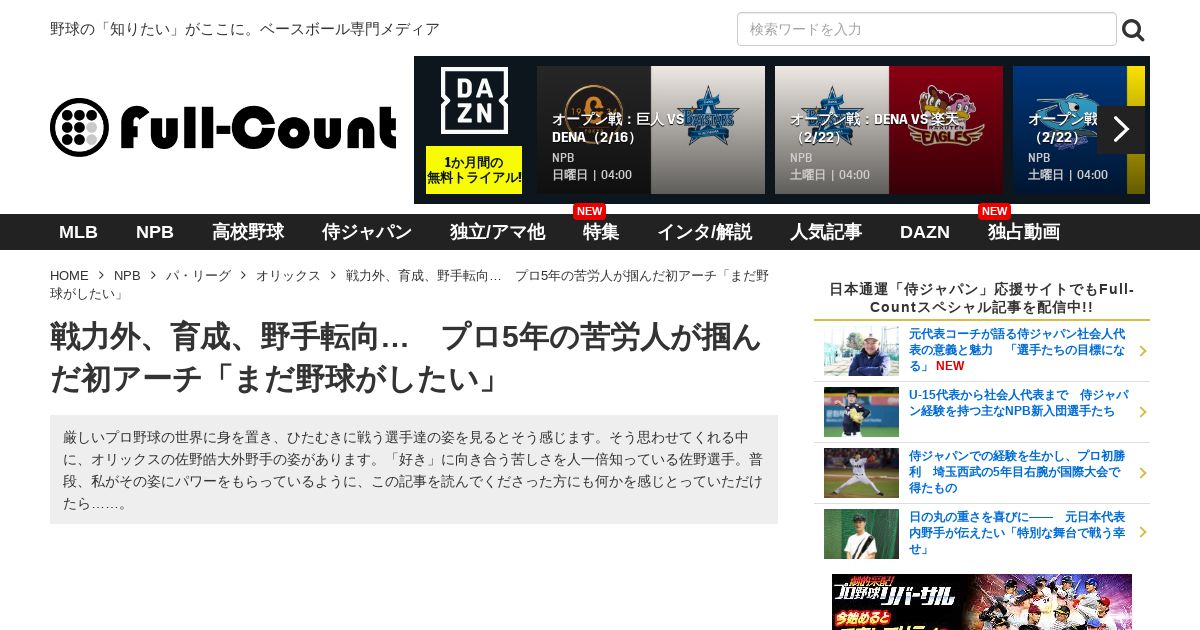Viewport: 1200px width, 630px height.
Task: Click the 日本通運 侍ジャパン応援サイト sidebar heading
Action: coord(982,298)
